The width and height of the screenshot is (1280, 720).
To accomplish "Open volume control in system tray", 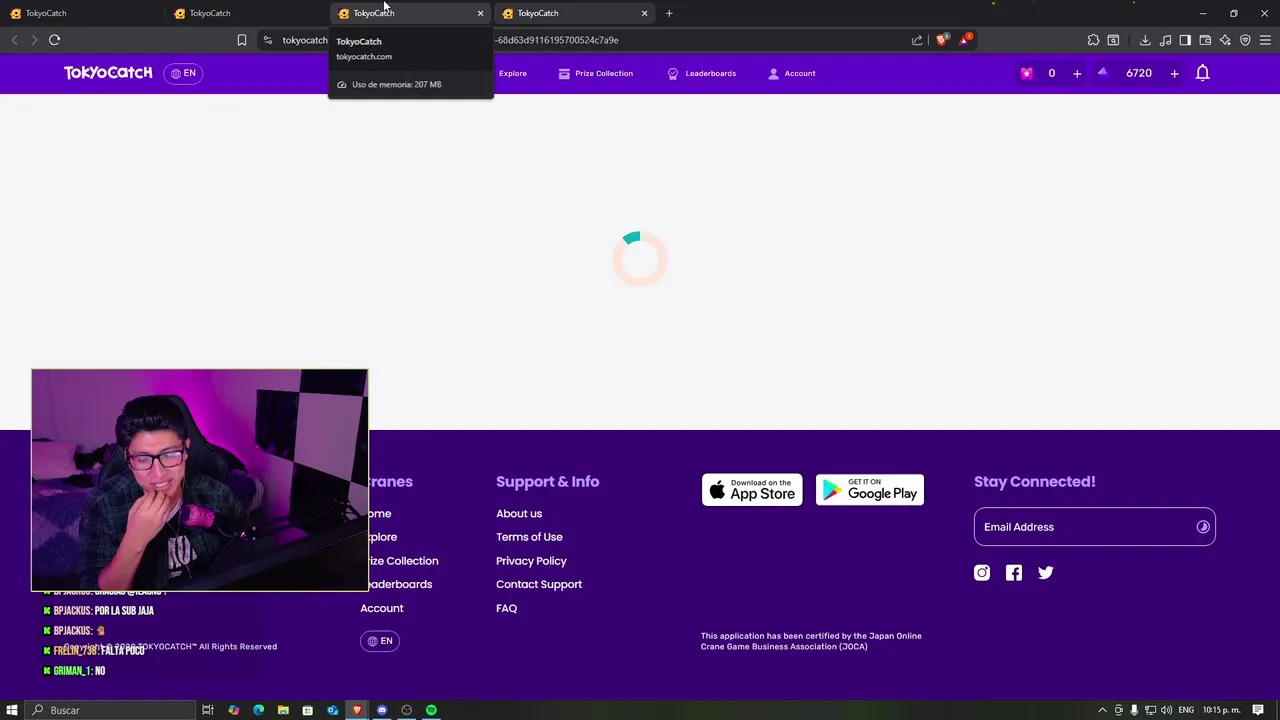I will tap(1166, 710).
